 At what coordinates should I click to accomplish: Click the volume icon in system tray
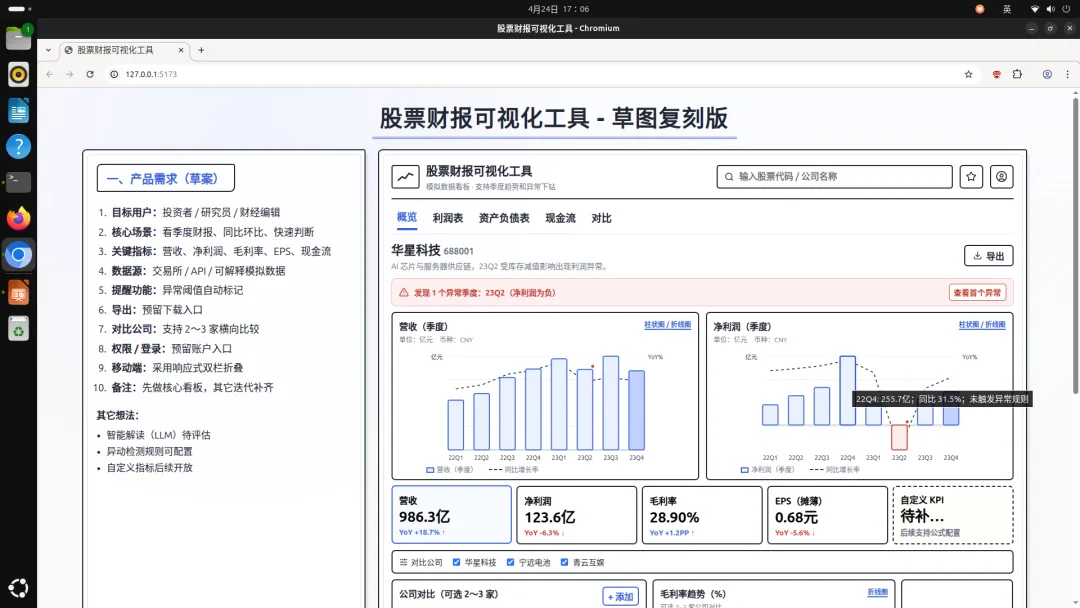pos(1050,9)
